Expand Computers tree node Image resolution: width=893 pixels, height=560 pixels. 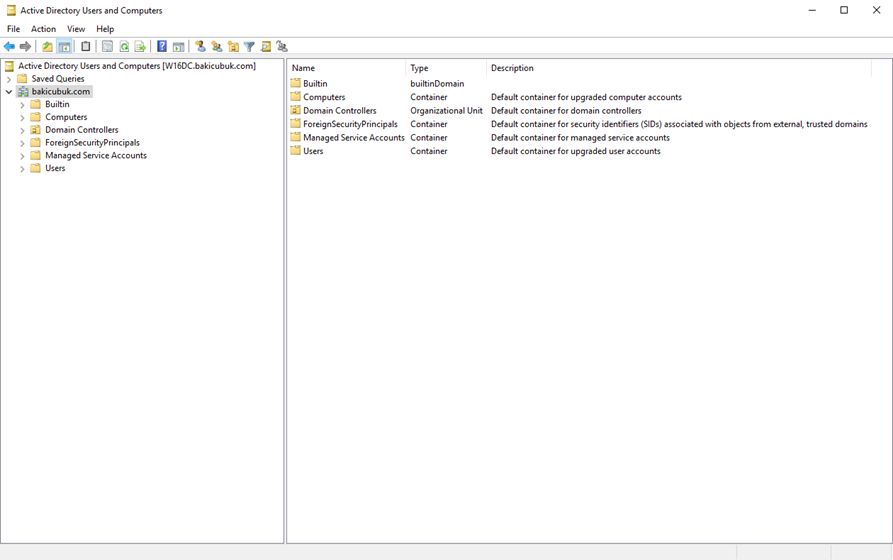click(22, 117)
